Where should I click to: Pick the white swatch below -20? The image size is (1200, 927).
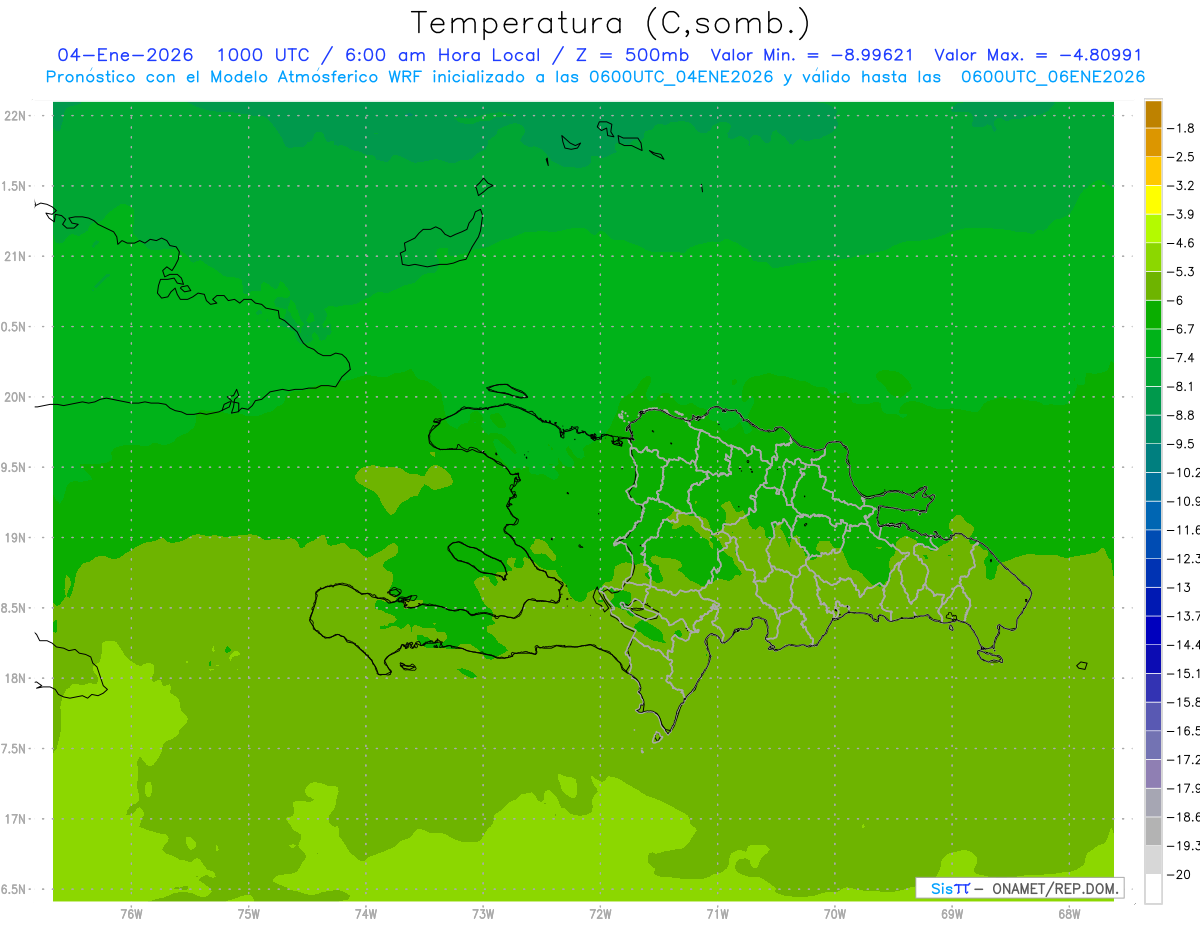(x=1153, y=889)
